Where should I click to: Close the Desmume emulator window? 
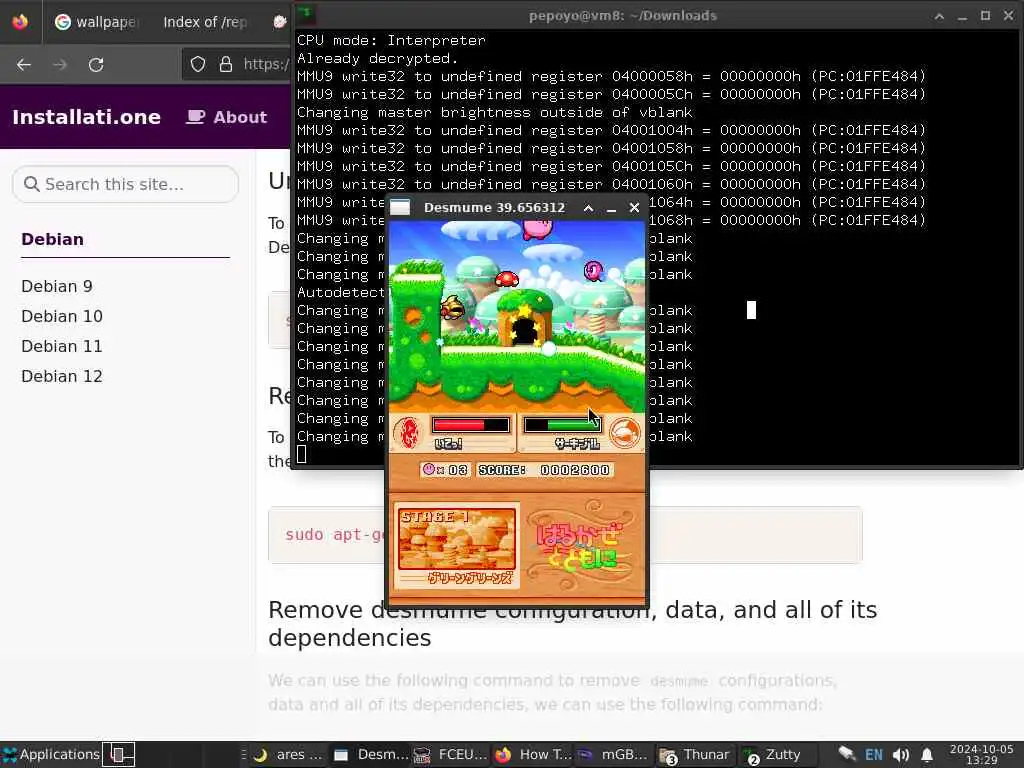pos(634,208)
